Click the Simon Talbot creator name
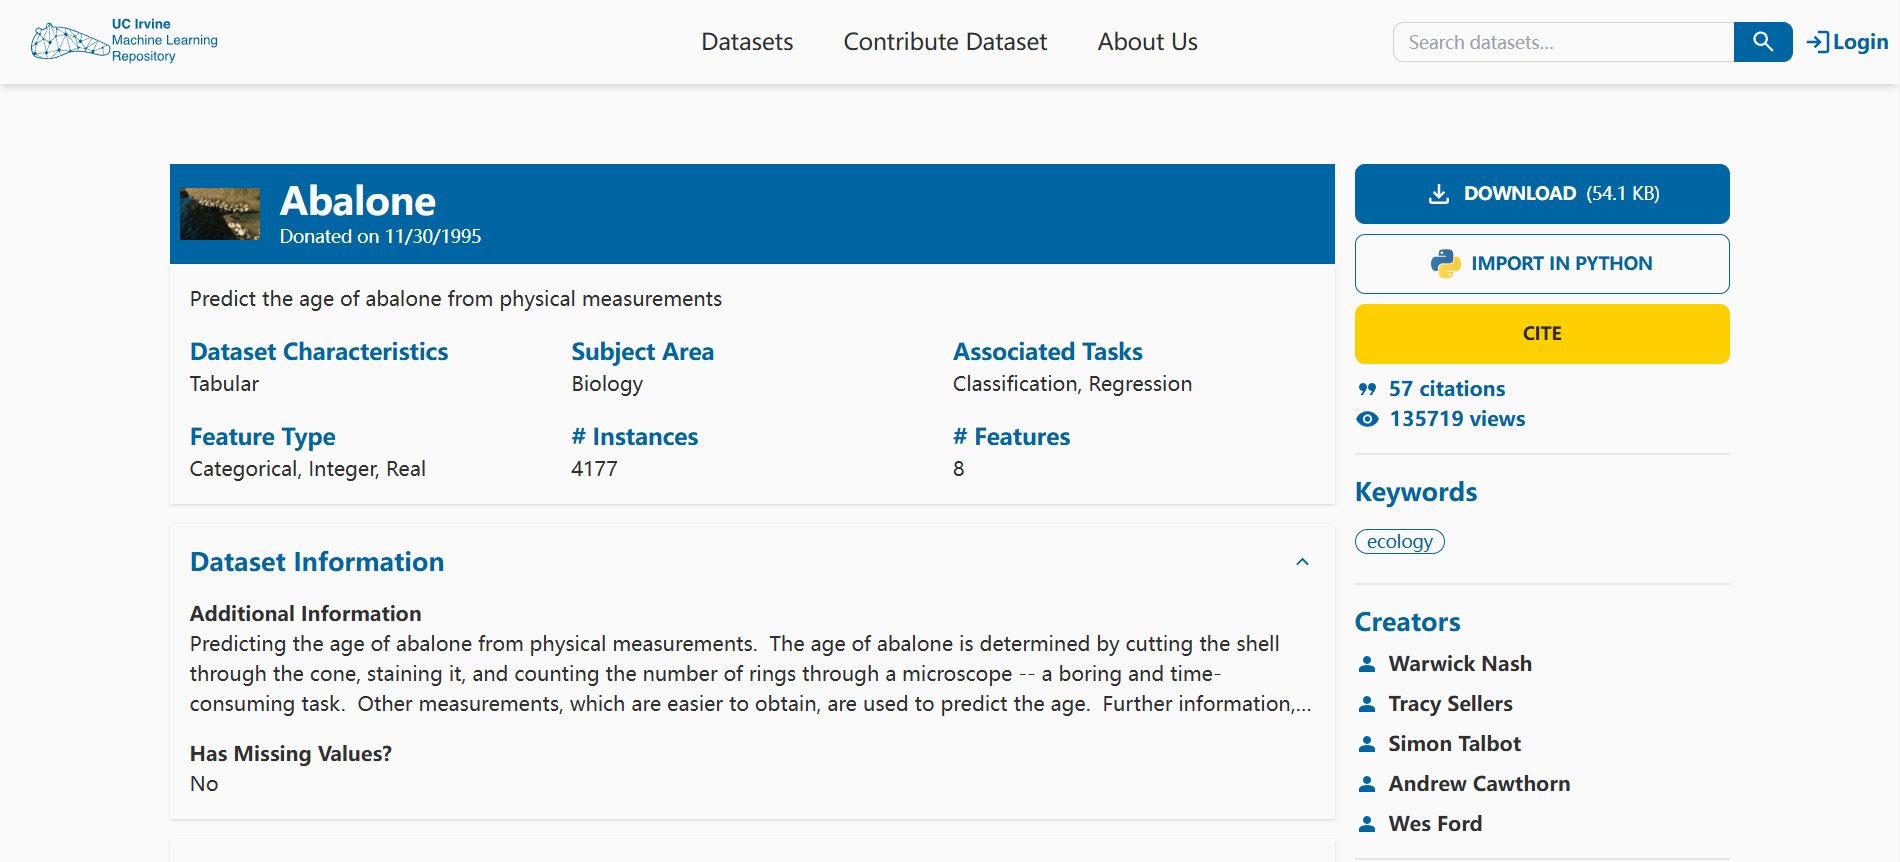 (x=1454, y=744)
